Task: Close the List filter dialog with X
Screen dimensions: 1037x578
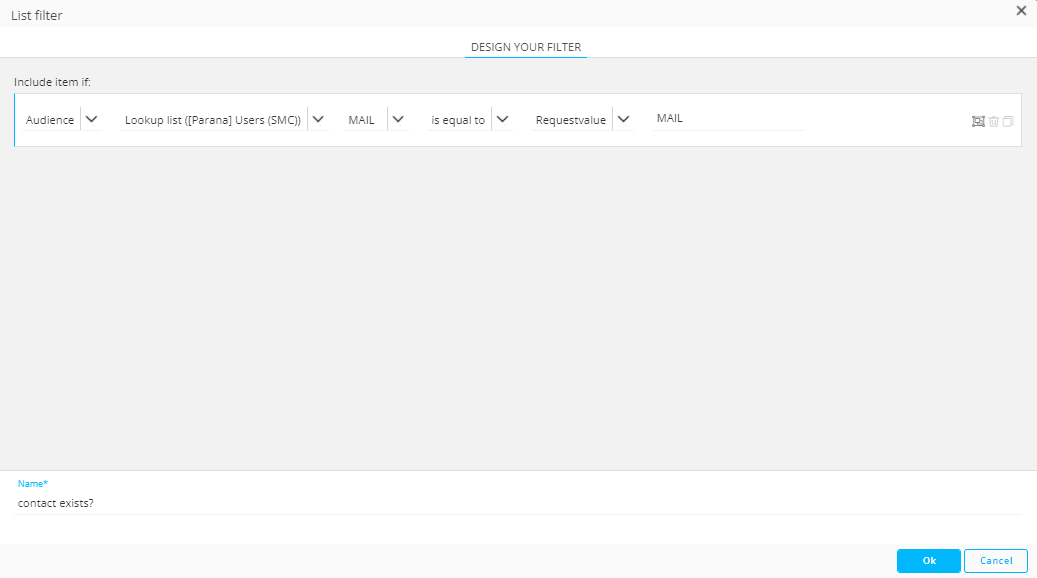Action: point(1021,11)
